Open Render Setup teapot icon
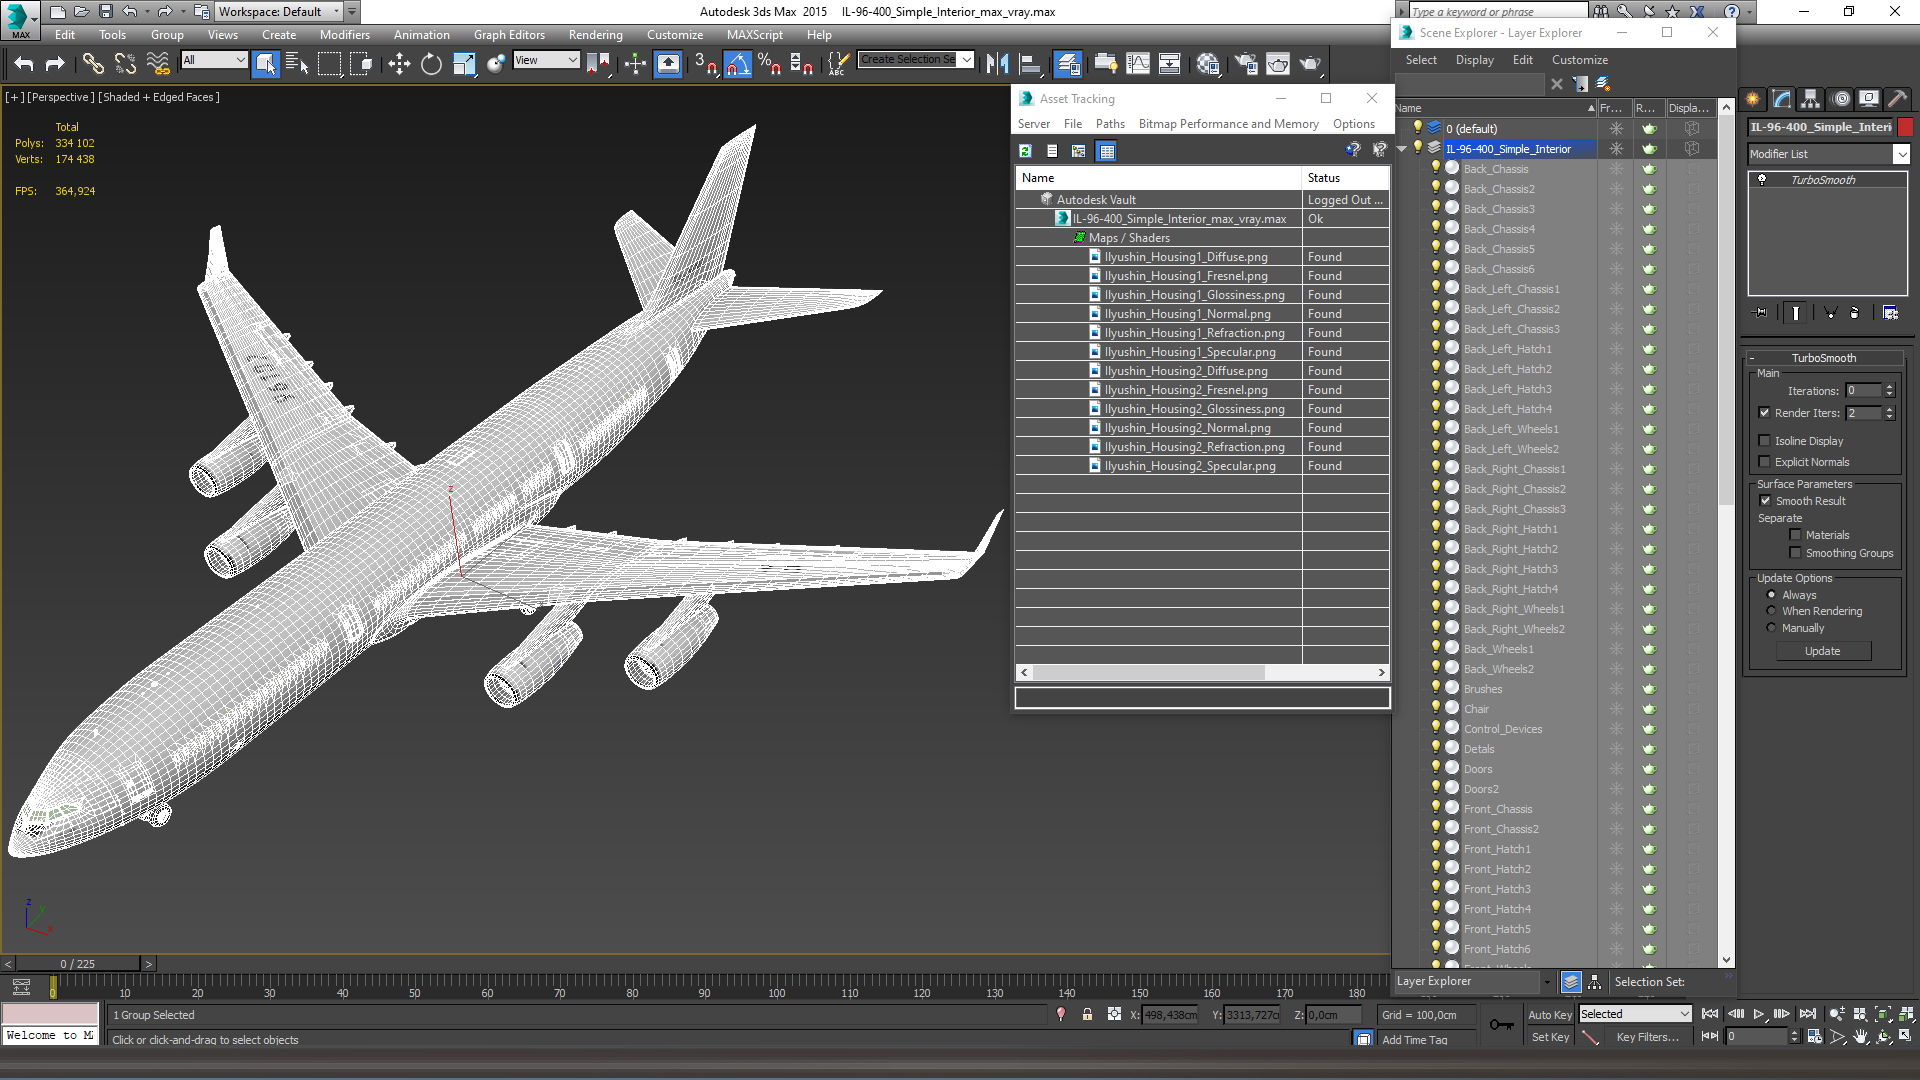The height and width of the screenshot is (1080, 1920). (x=1245, y=64)
